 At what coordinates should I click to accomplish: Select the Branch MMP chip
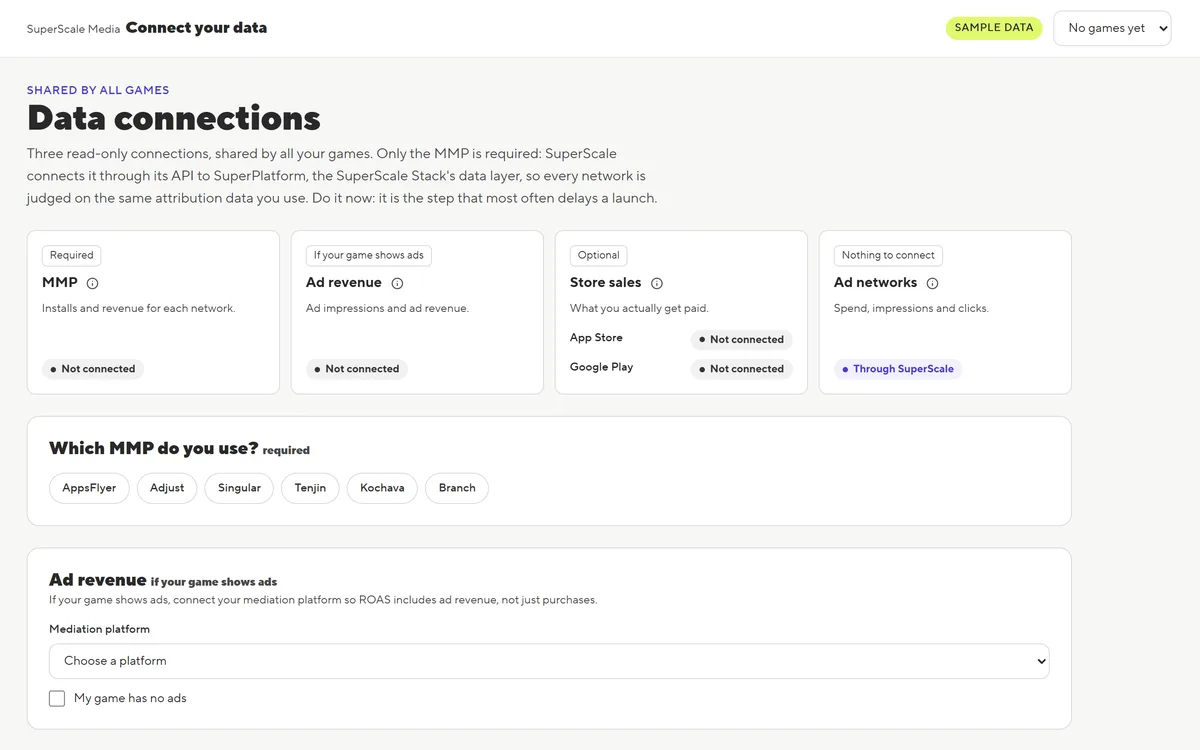click(x=457, y=488)
